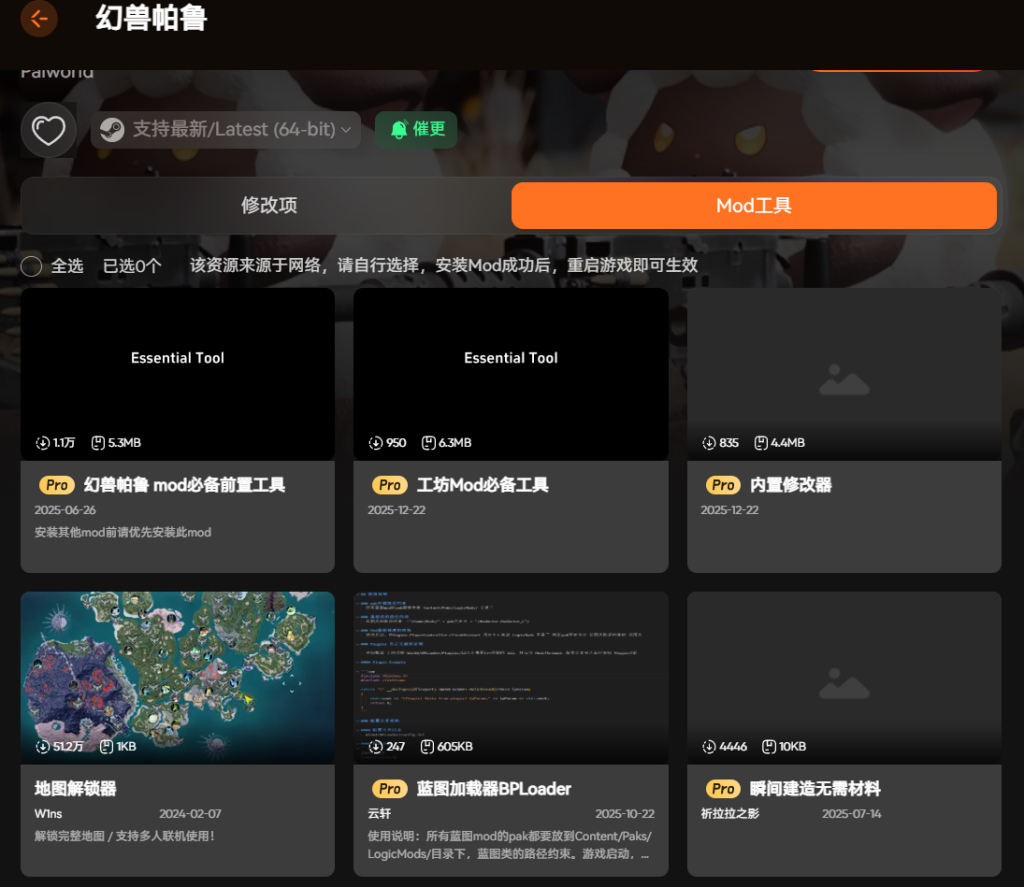Click the bell icon on 催更 button

click(399, 130)
